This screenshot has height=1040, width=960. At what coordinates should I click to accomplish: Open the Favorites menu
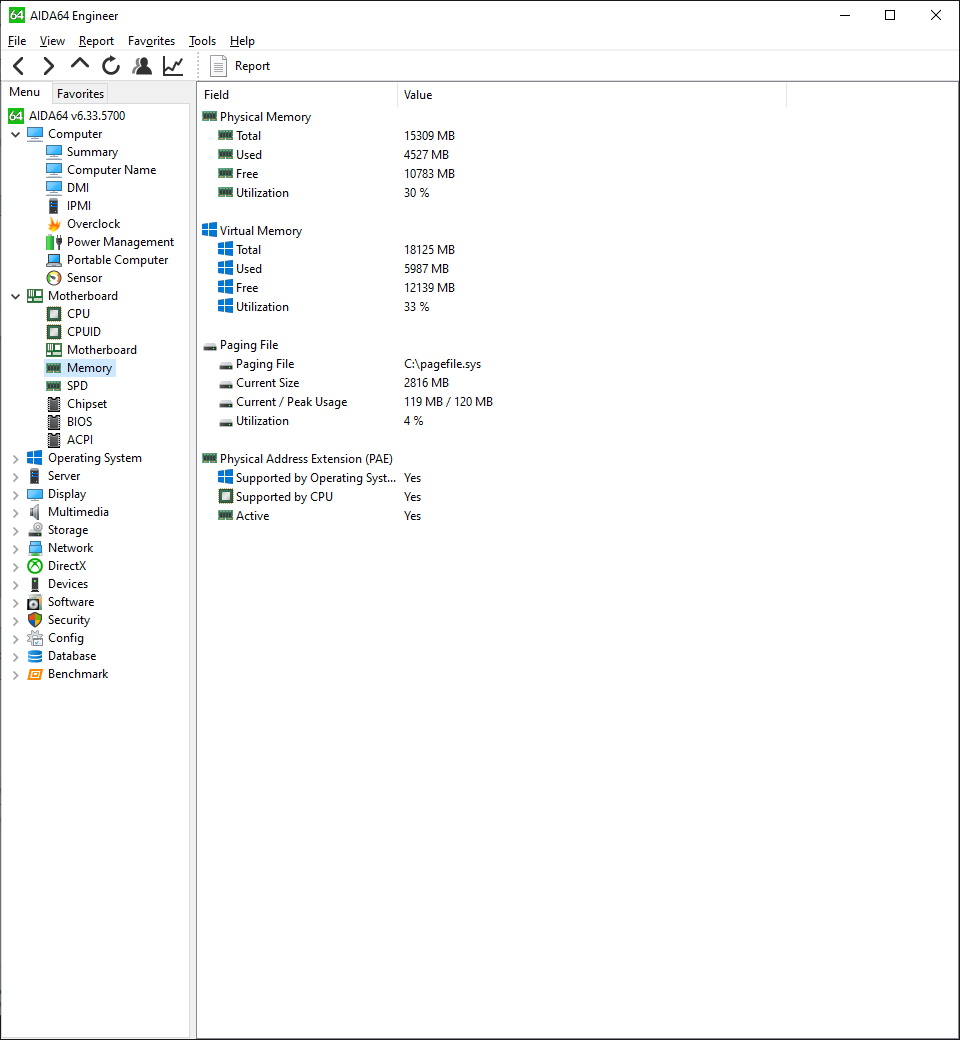[151, 41]
